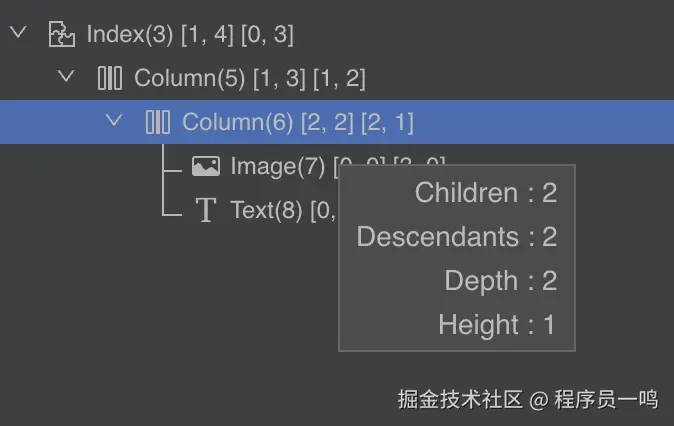Click the "Descendants : 2" tooltip line
Image resolution: width=674 pixels, height=426 pixels.
pyautogui.click(x=457, y=237)
